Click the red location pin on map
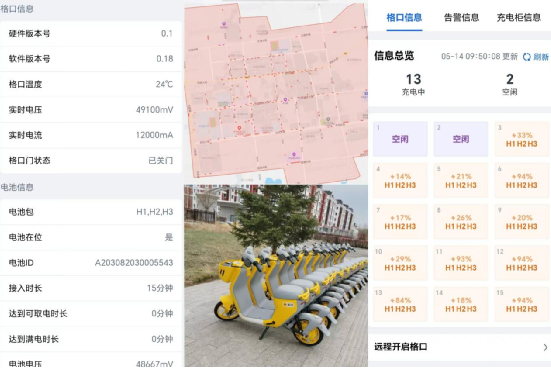551x368 pixels. [239, 129]
